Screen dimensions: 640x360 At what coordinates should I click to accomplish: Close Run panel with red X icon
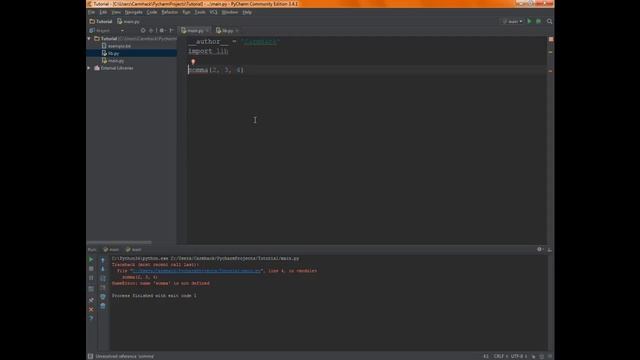coord(91,309)
